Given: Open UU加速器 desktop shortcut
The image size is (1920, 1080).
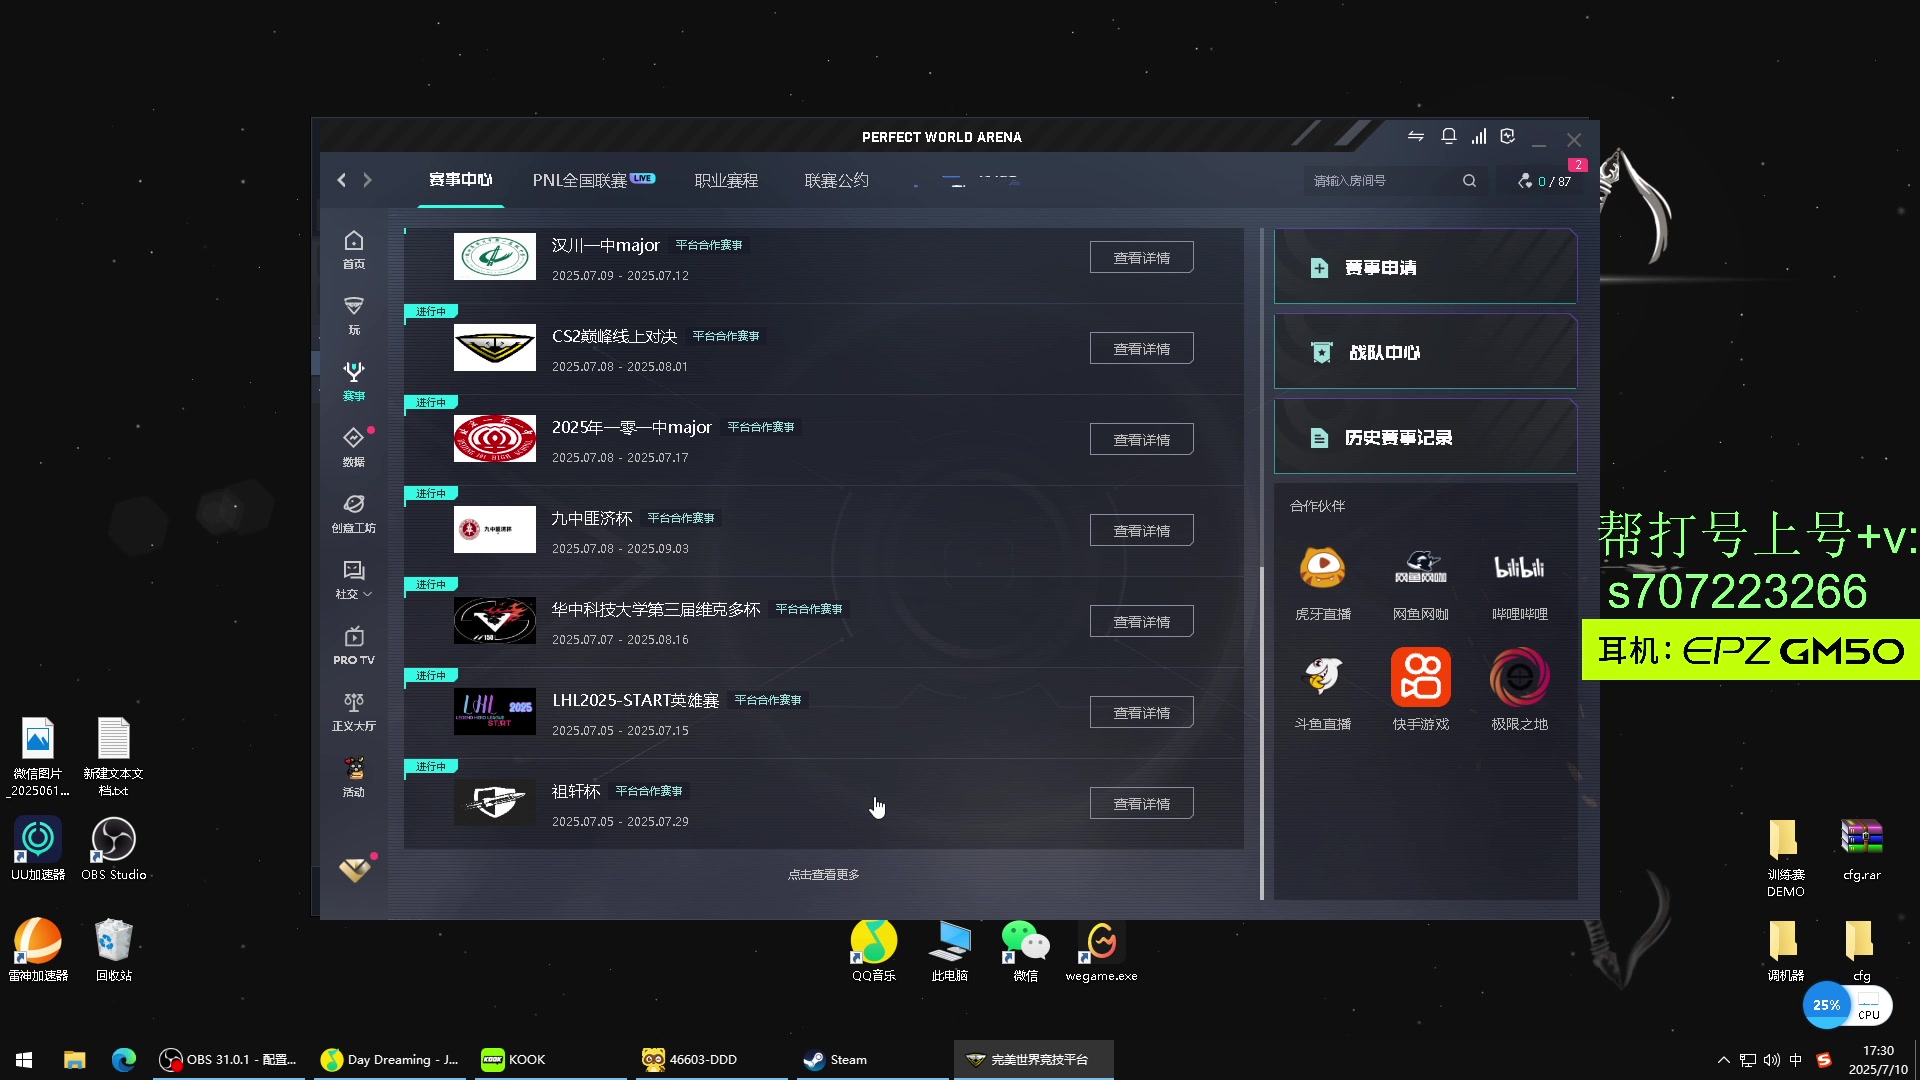Looking at the screenshot, I should [x=38, y=849].
